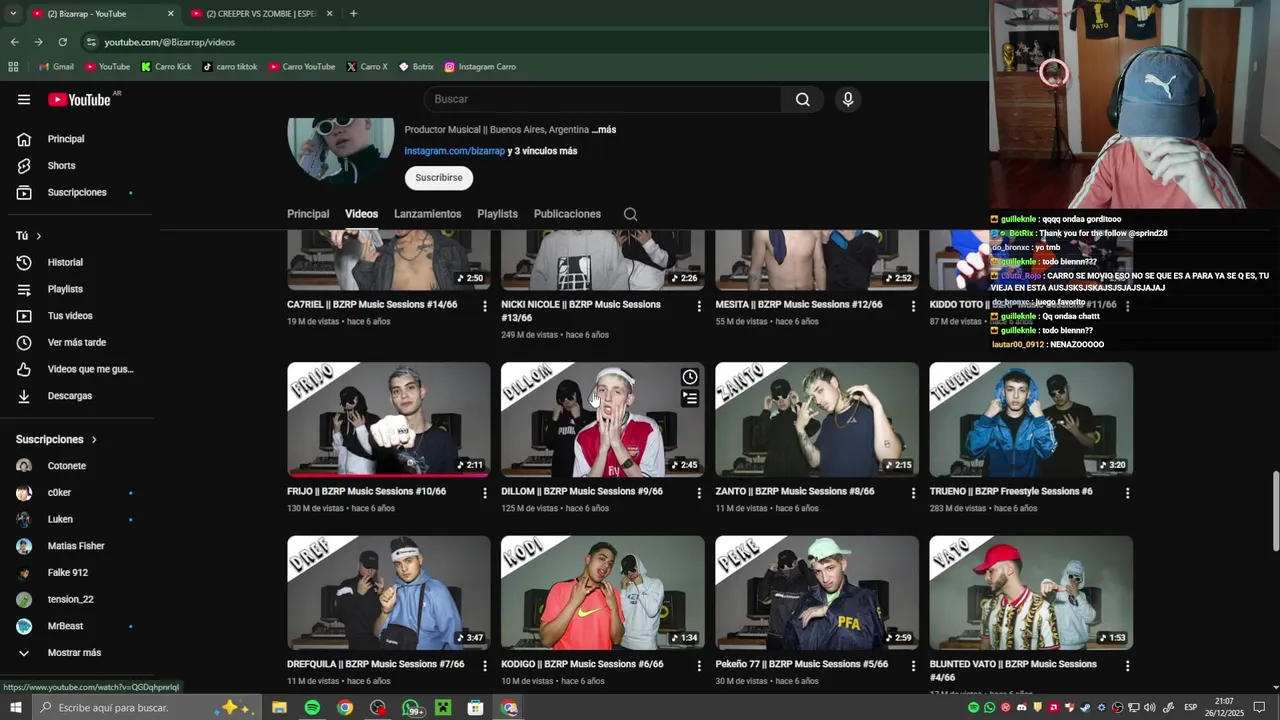
Task: Open the Carro Kick bookmark
Action: tap(166, 67)
